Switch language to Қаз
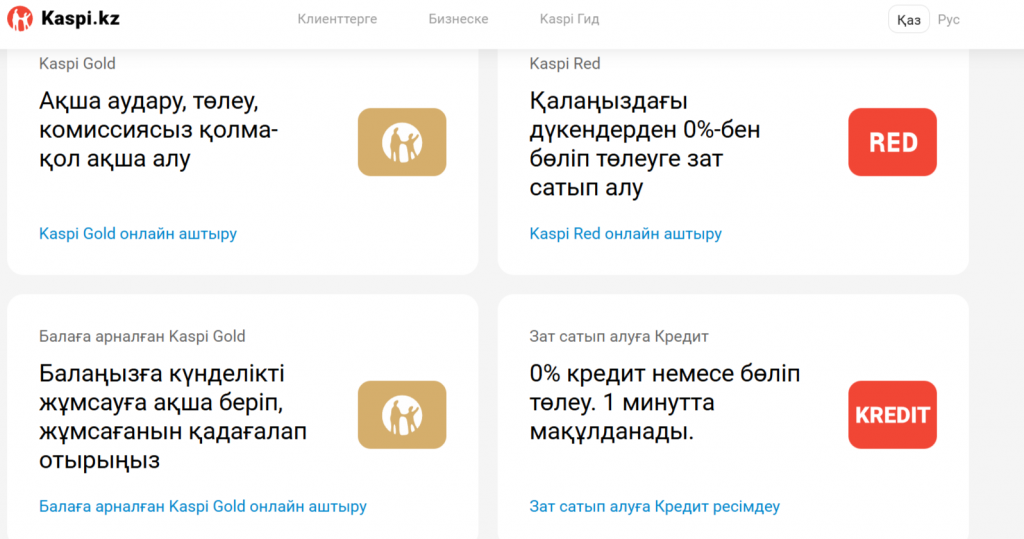The width and height of the screenshot is (1024, 539). [908, 20]
